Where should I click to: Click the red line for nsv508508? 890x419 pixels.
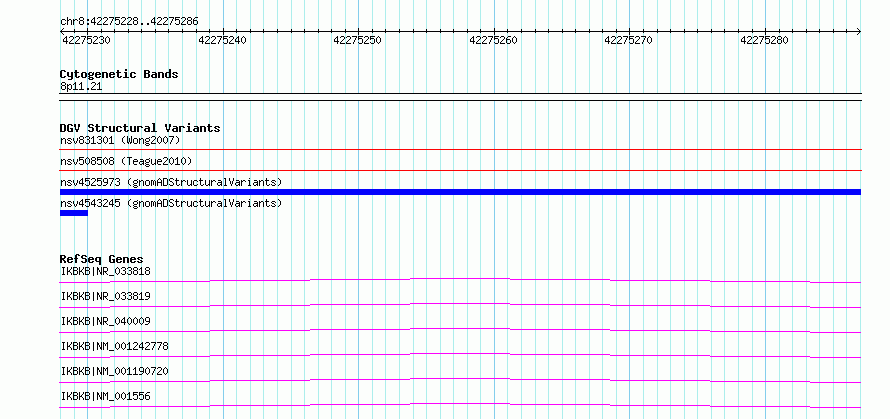tap(460, 170)
